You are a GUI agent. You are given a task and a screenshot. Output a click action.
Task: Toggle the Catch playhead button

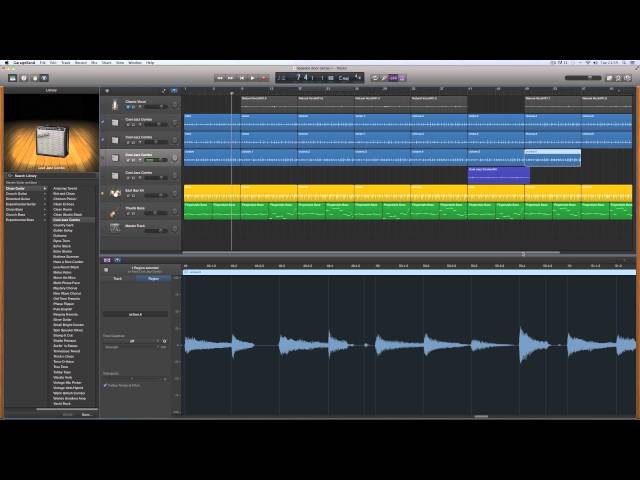(x=174, y=91)
